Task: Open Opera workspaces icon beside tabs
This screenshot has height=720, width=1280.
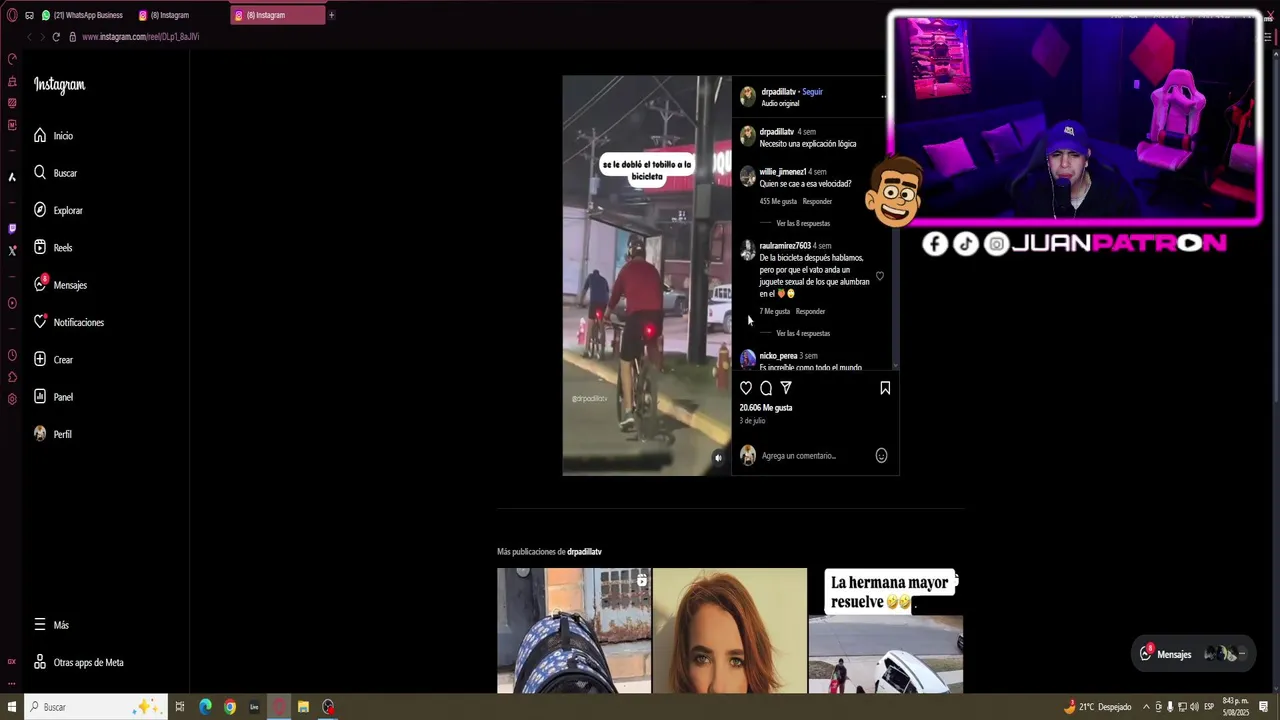Action: coord(29,15)
